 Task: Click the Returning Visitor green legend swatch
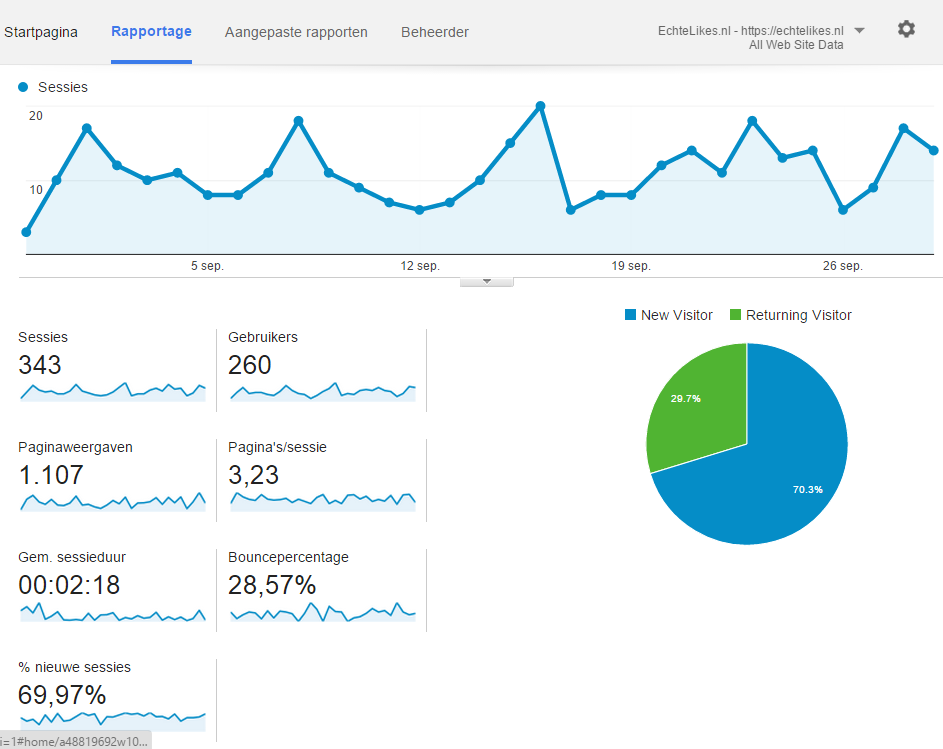click(x=735, y=315)
